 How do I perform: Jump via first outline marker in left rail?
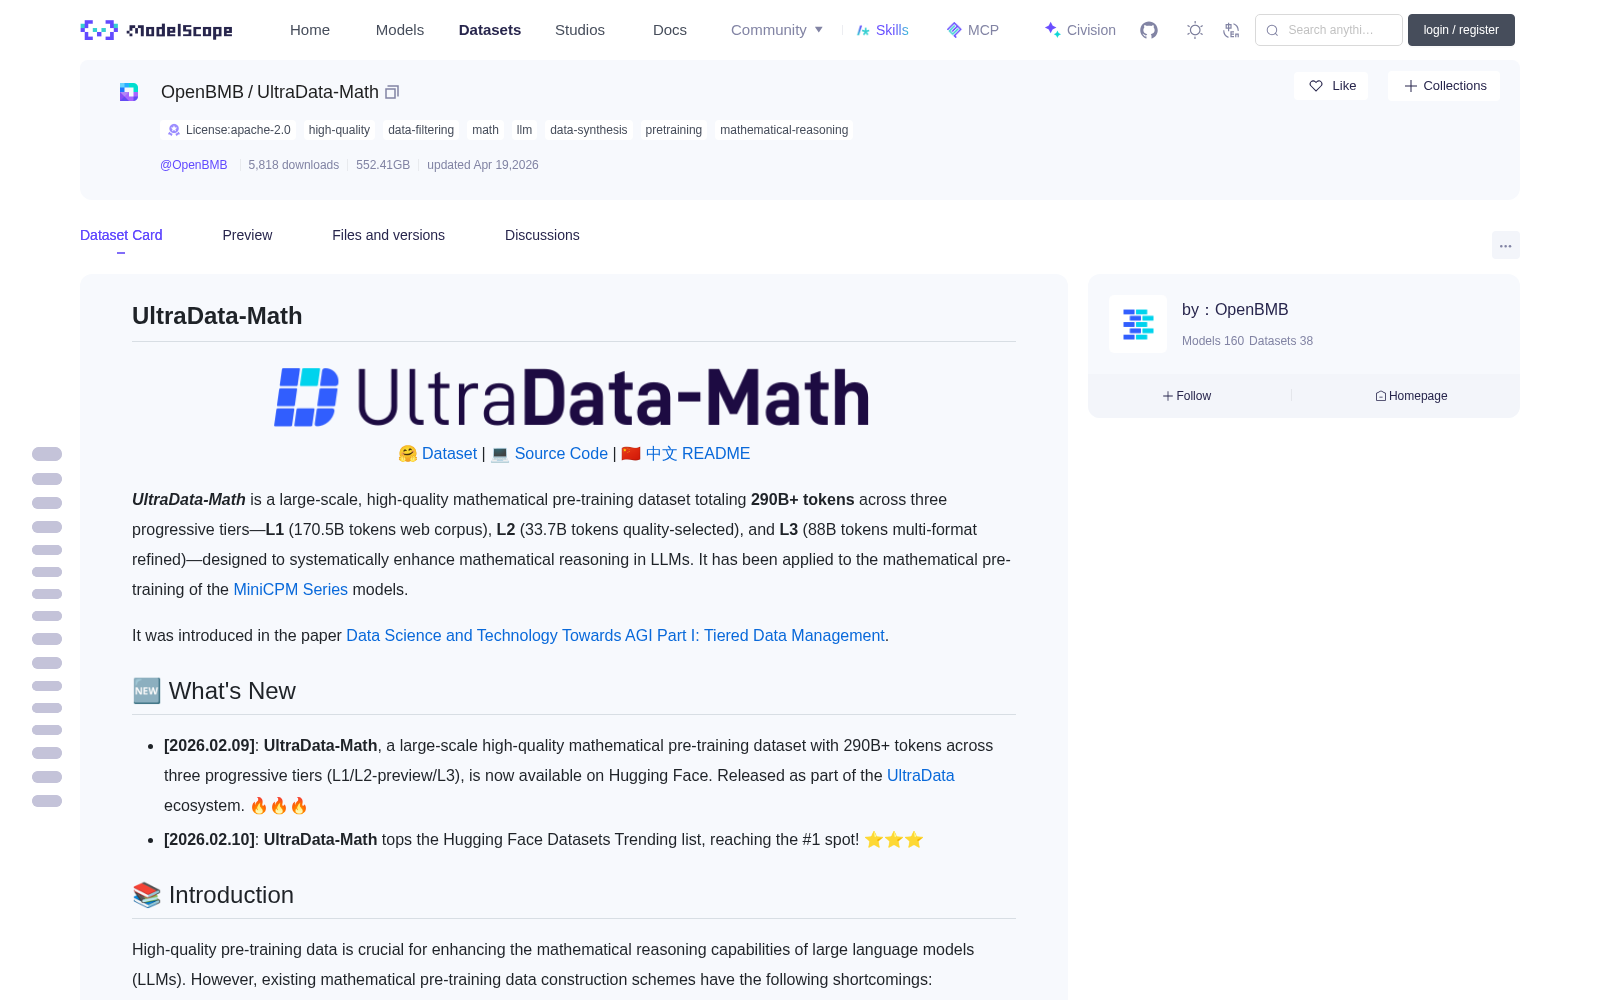pos(47,454)
